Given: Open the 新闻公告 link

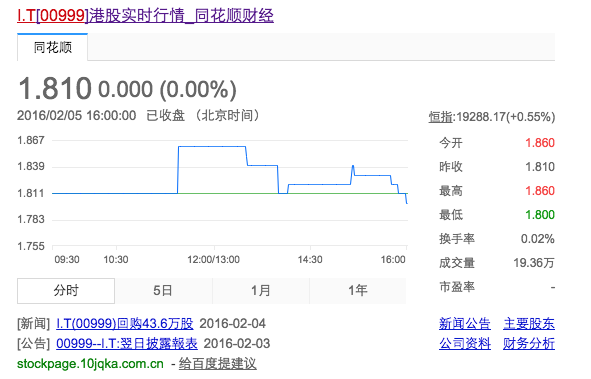Looking at the screenshot, I should pyautogui.click(x=465, y=323).
